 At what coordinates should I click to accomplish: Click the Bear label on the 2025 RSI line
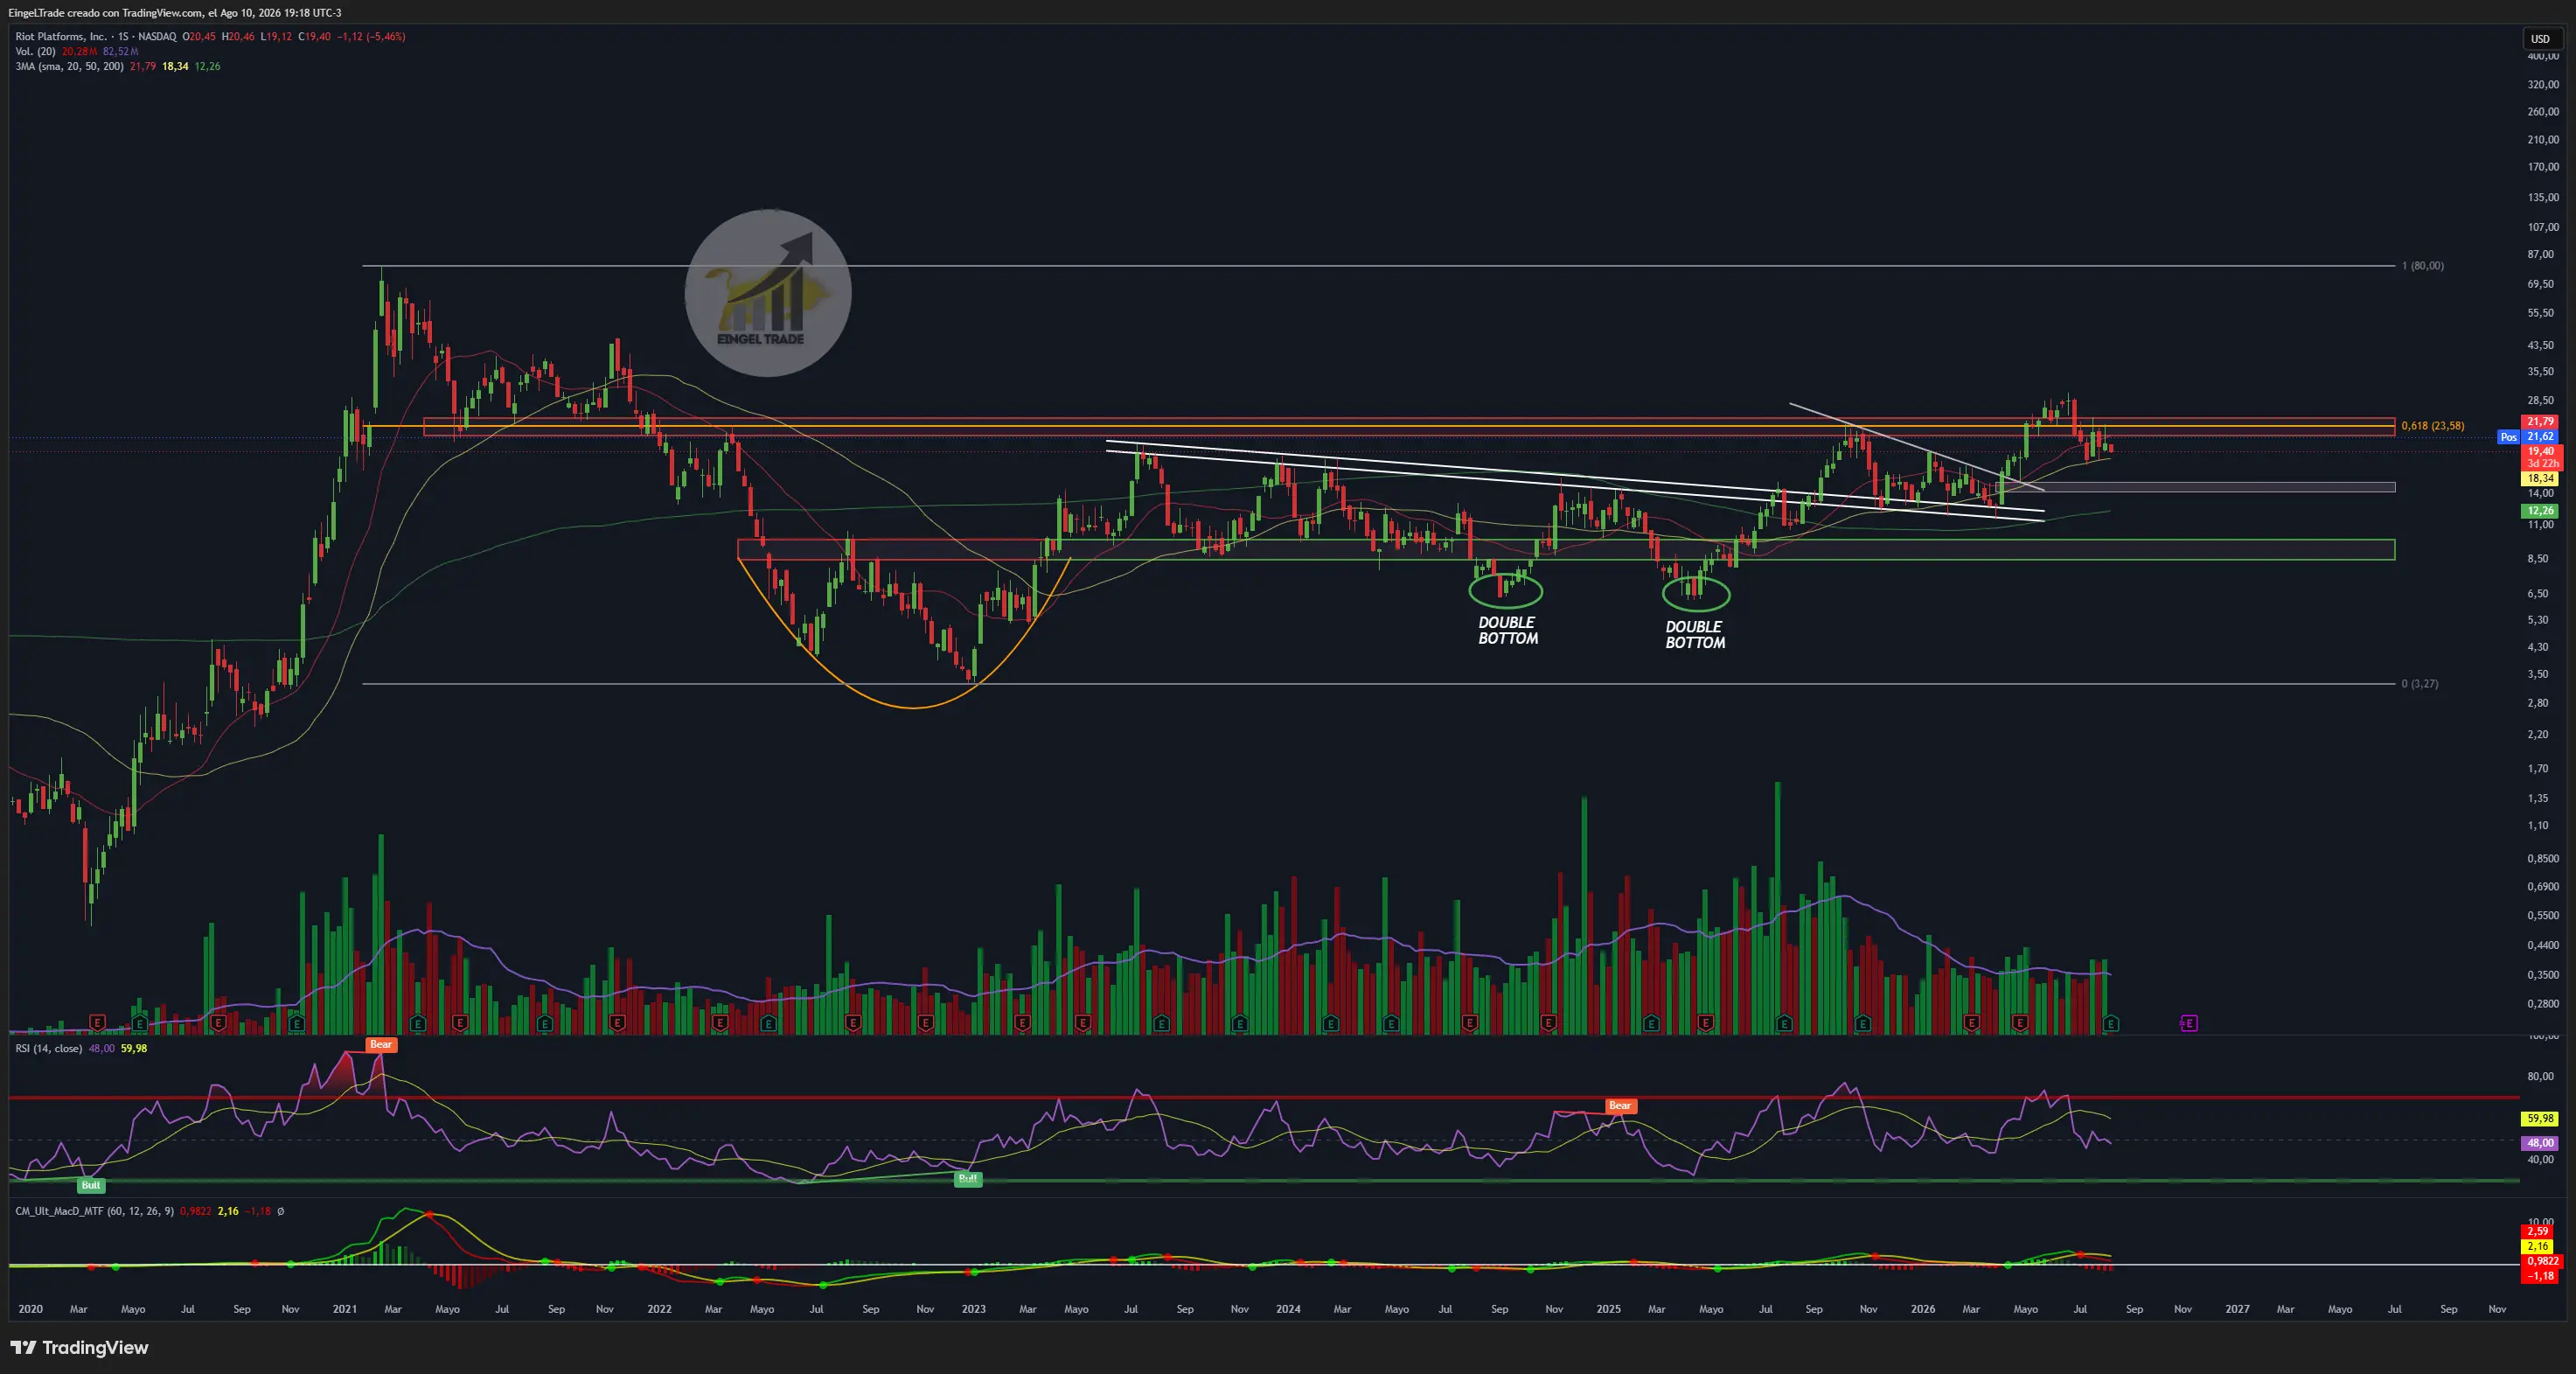point(1620,1105)
